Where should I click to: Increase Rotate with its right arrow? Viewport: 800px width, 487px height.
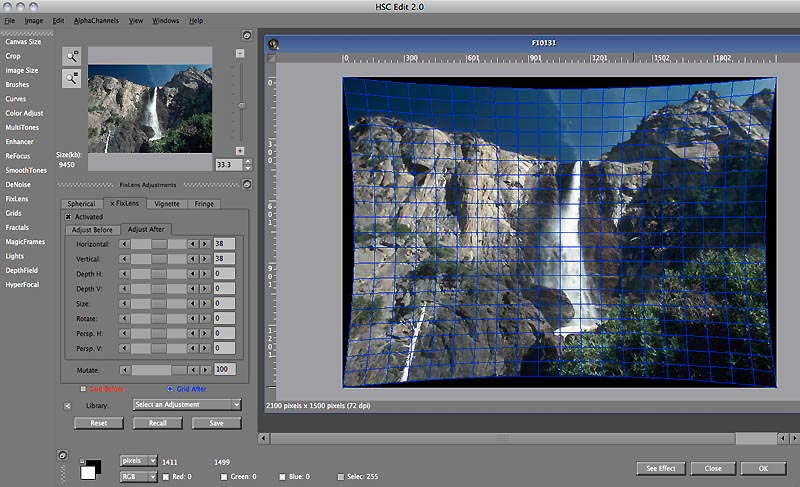205,318
